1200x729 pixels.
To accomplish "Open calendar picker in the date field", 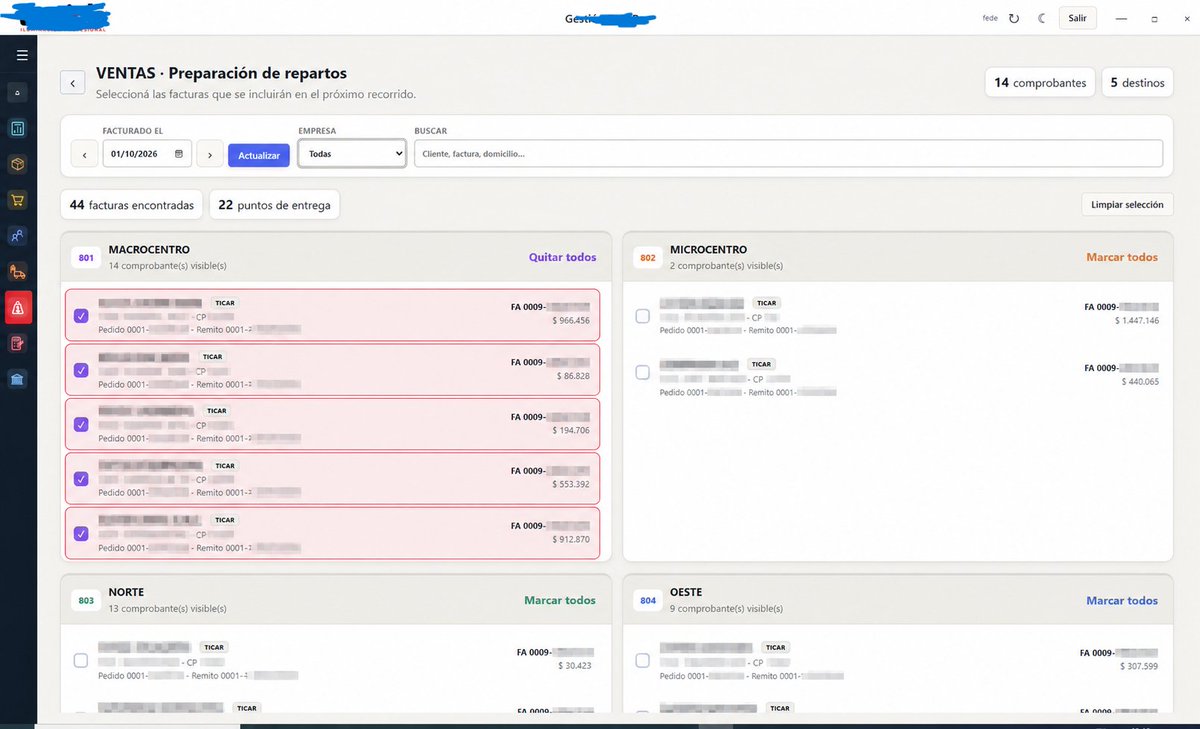I will pos(179,154).
